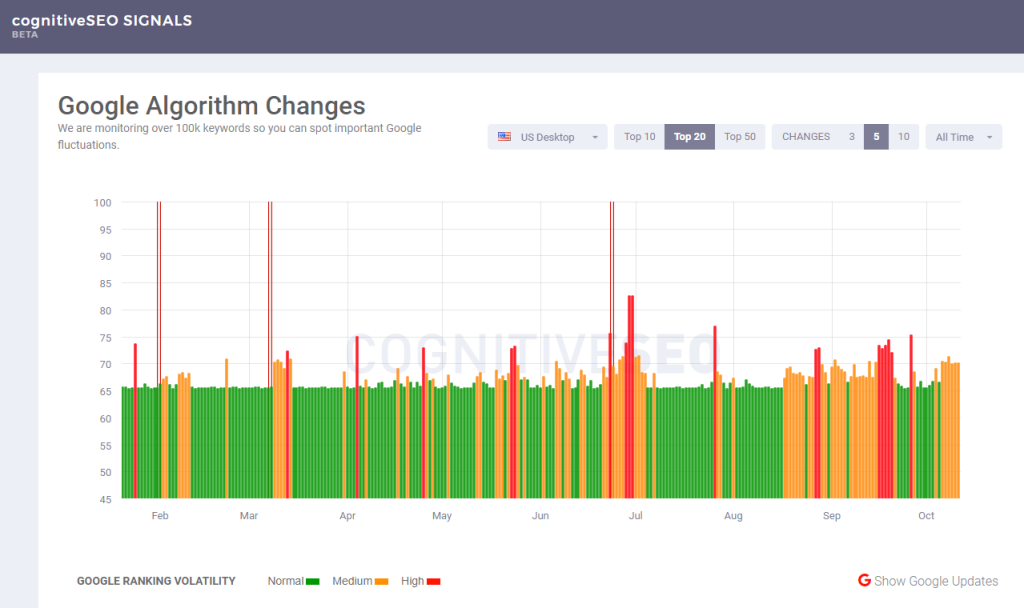Click the 75 y-axis value
This screenshot has height=608, width=1024.
click(x=106, y=338)
